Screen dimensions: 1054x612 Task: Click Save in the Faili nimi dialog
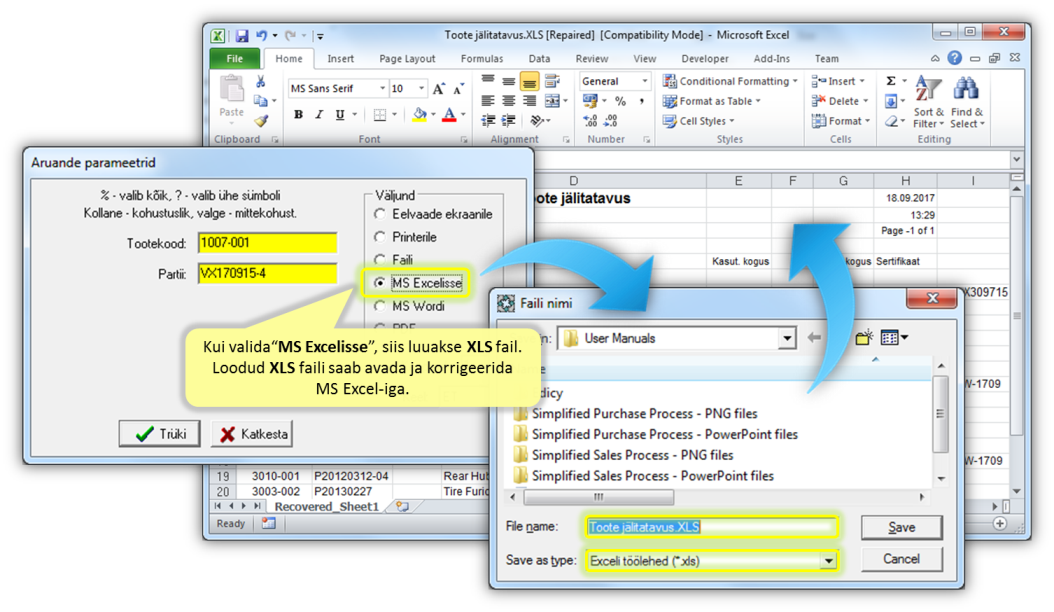[901, 527]
